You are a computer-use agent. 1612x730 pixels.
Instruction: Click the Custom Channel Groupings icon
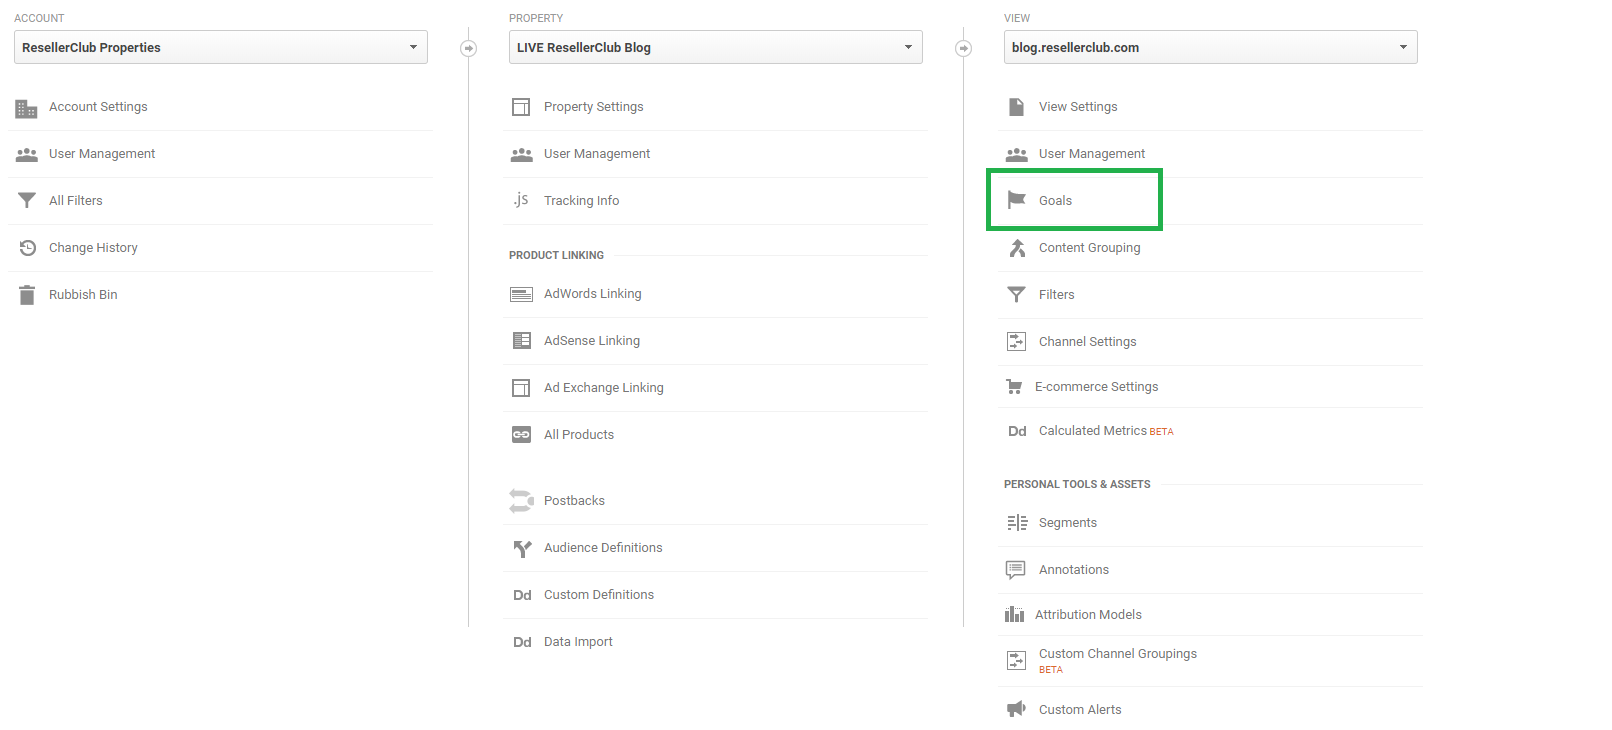coord(1016,660)
